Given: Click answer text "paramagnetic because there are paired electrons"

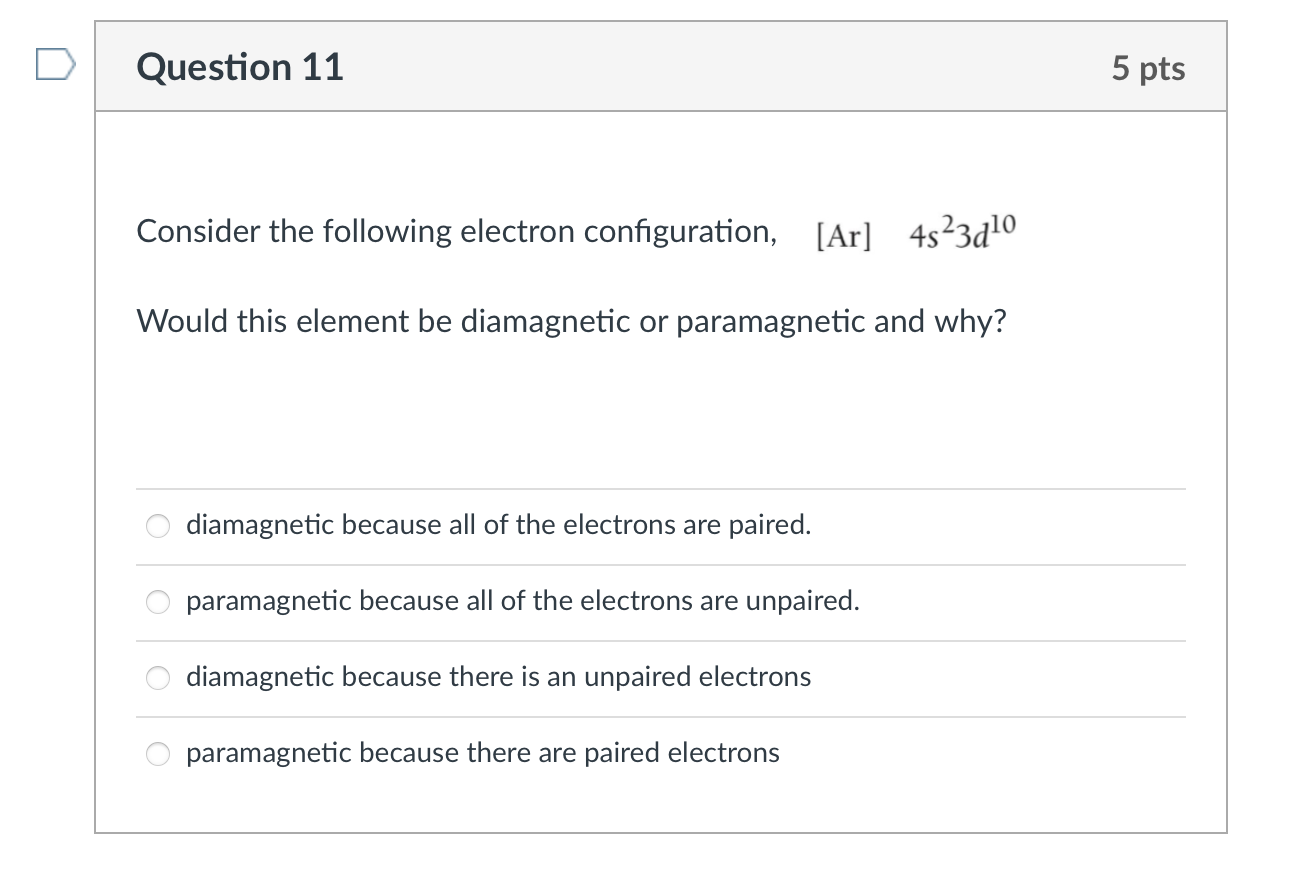Looking at the screenshot, I should pos(482,753).
